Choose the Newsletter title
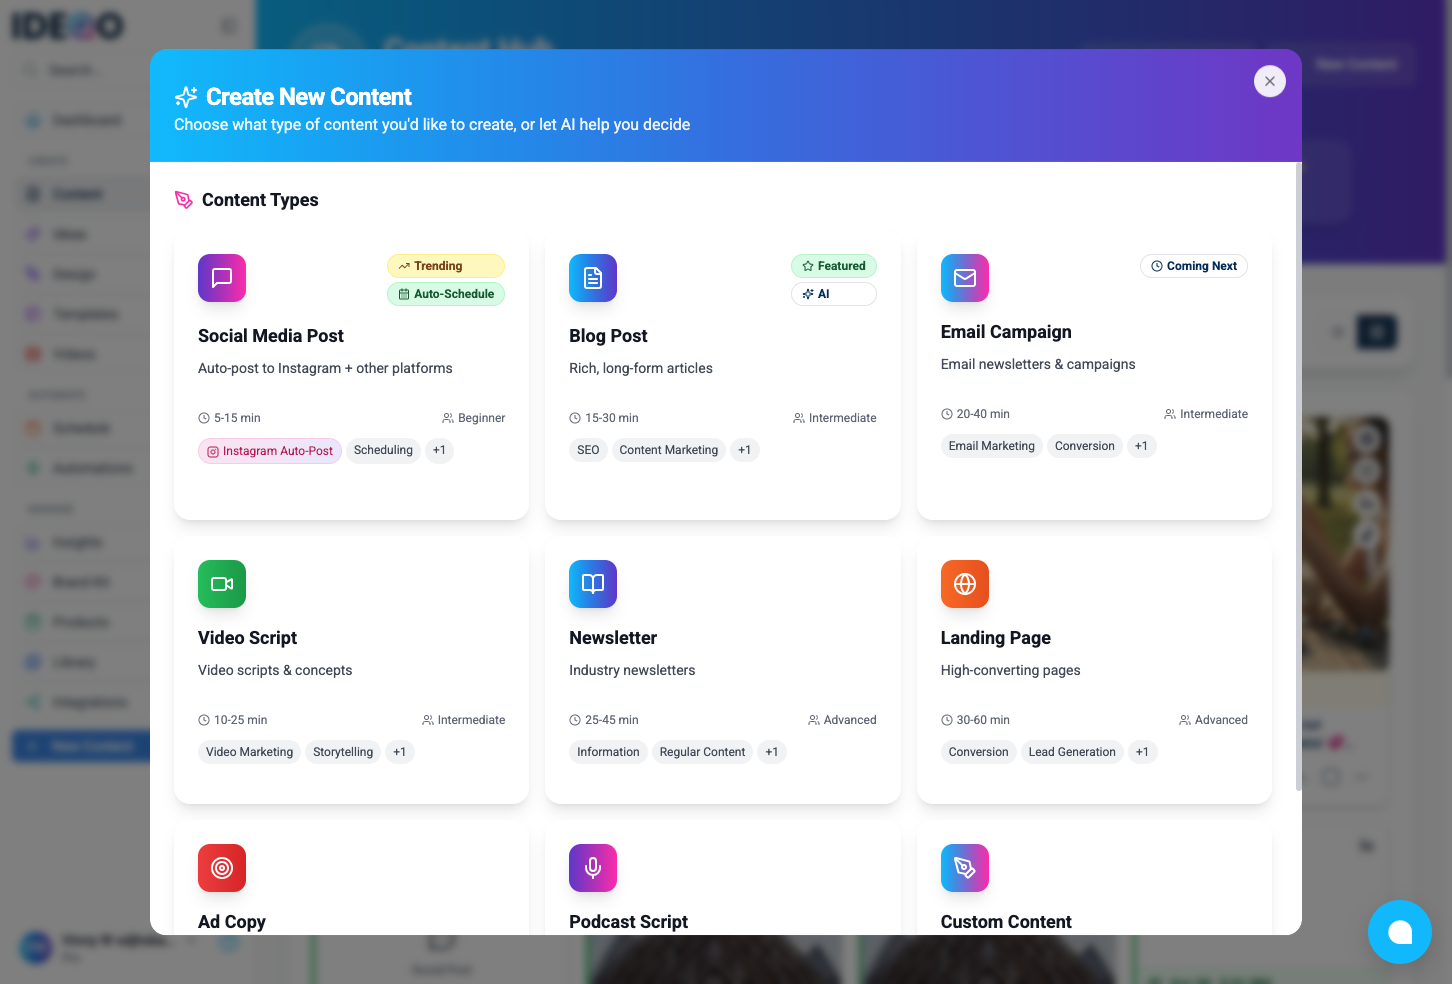This screenshot has width=1452, height=984. 613,638
